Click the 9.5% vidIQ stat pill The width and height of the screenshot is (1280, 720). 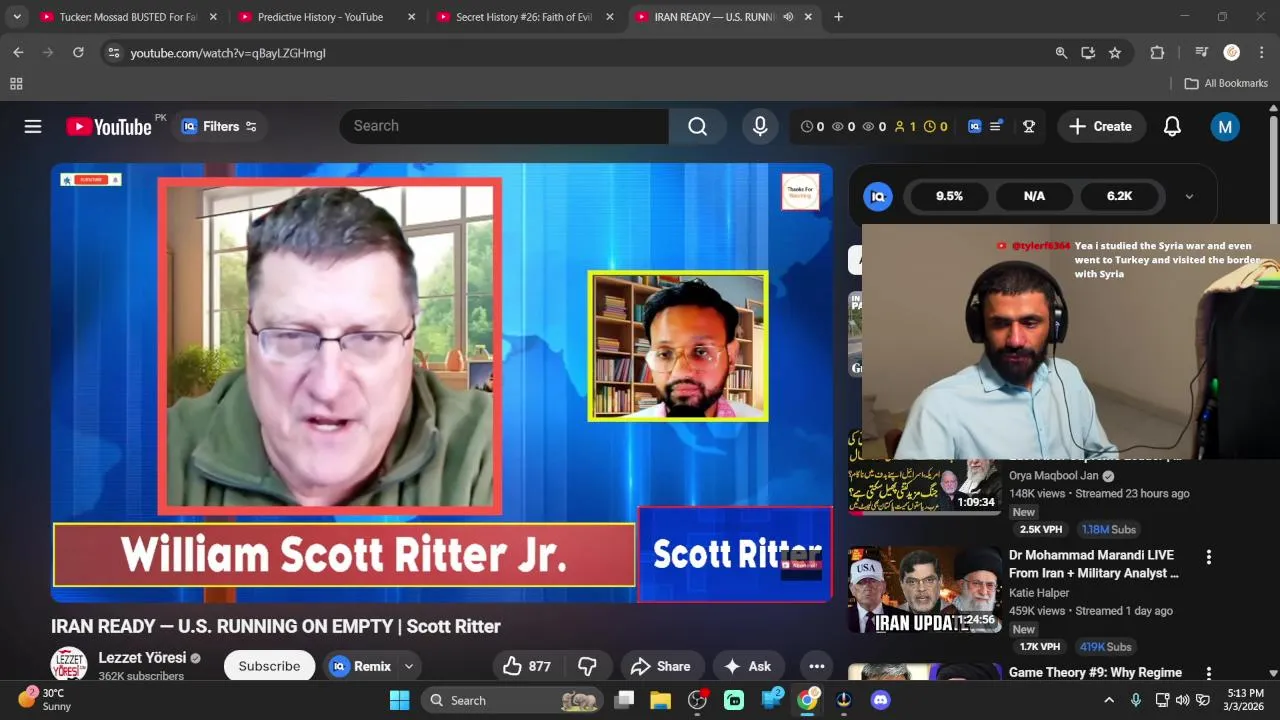point(949,196)
